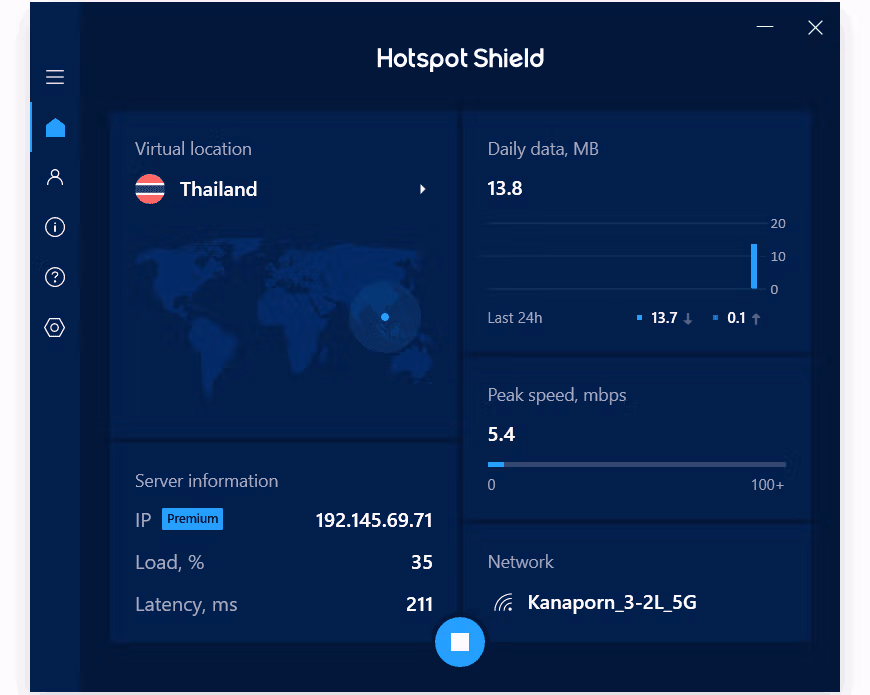Click the Last 24h label
The width and height of the screenshot is (870, 695).
[514, 318]
